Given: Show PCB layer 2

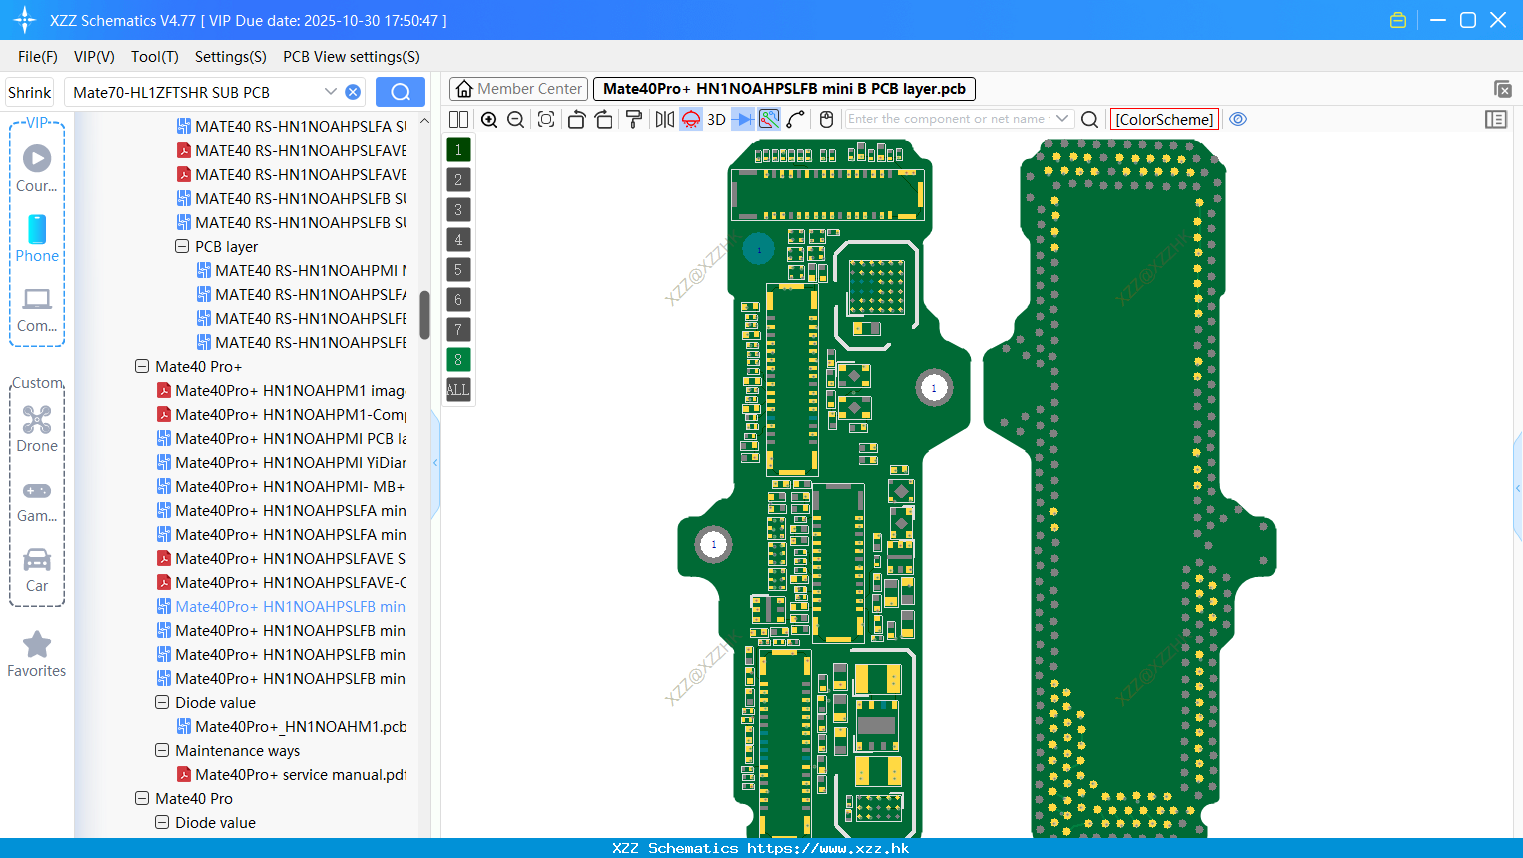Looking at the screenshot, I should pyautogui.click(x=458, y=179).
